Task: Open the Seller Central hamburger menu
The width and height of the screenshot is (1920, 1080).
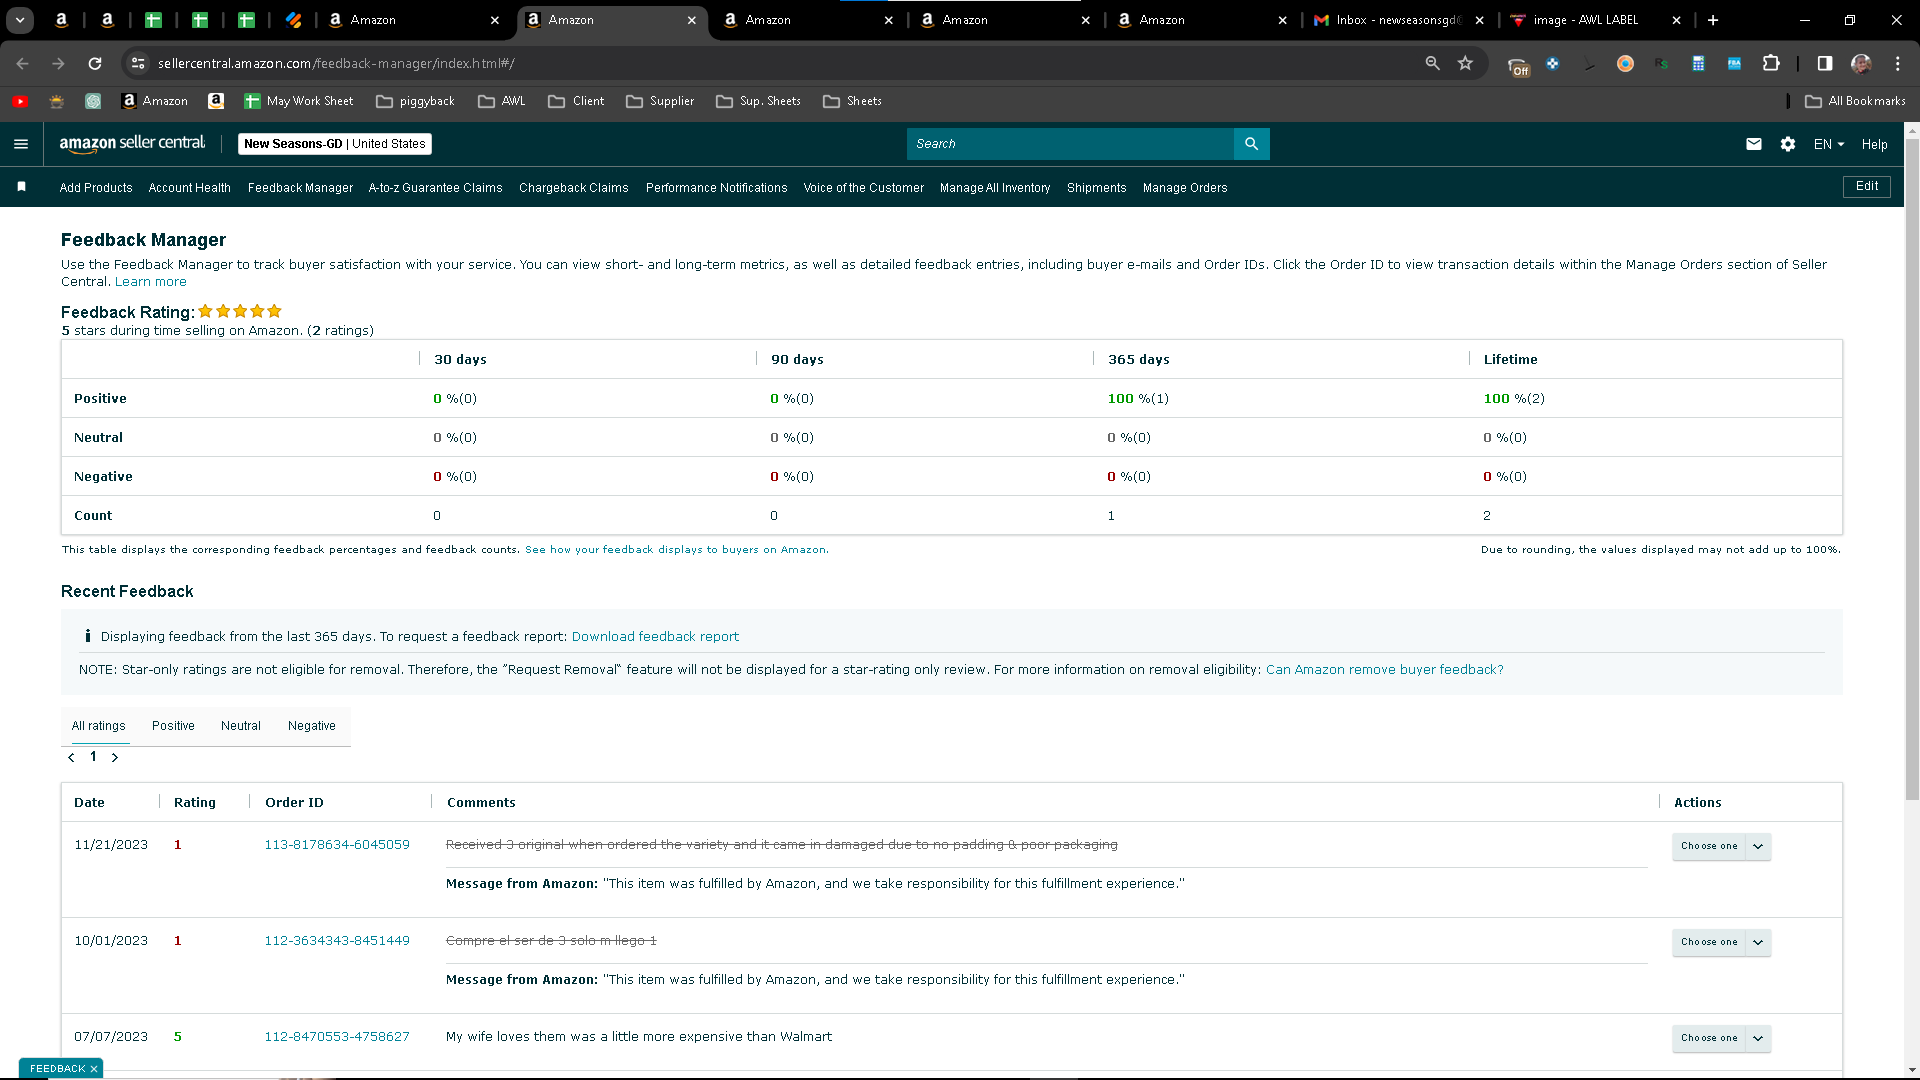Action: pyautogui.click(x=21, y=144)
